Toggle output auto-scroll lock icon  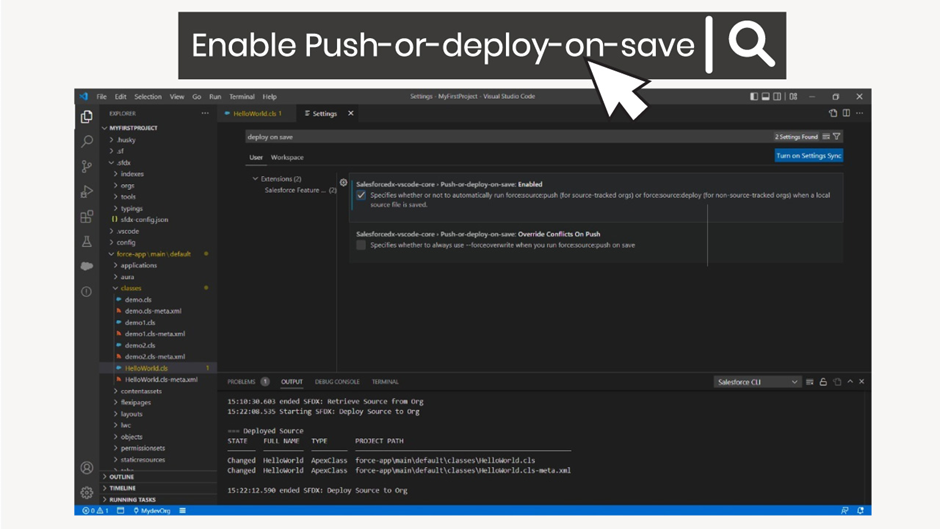pyautogui.click(x=824, y=382)
